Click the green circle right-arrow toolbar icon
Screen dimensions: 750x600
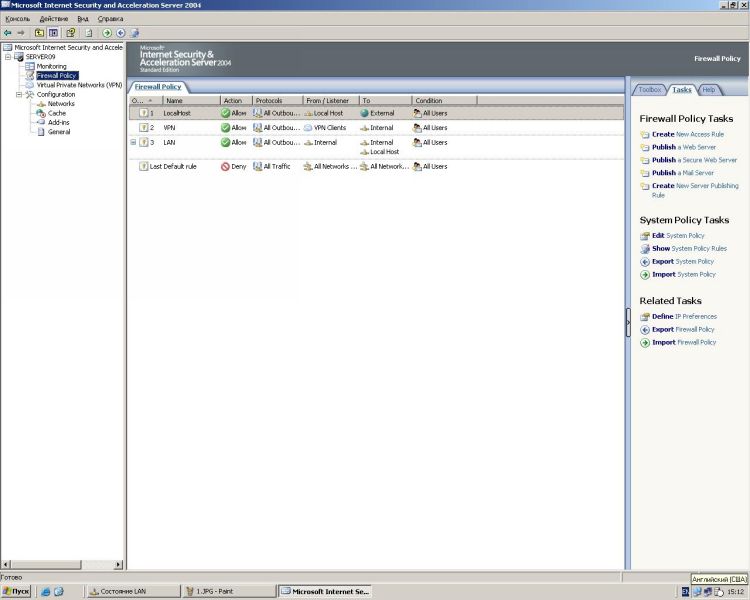click(x=107, y=33)
